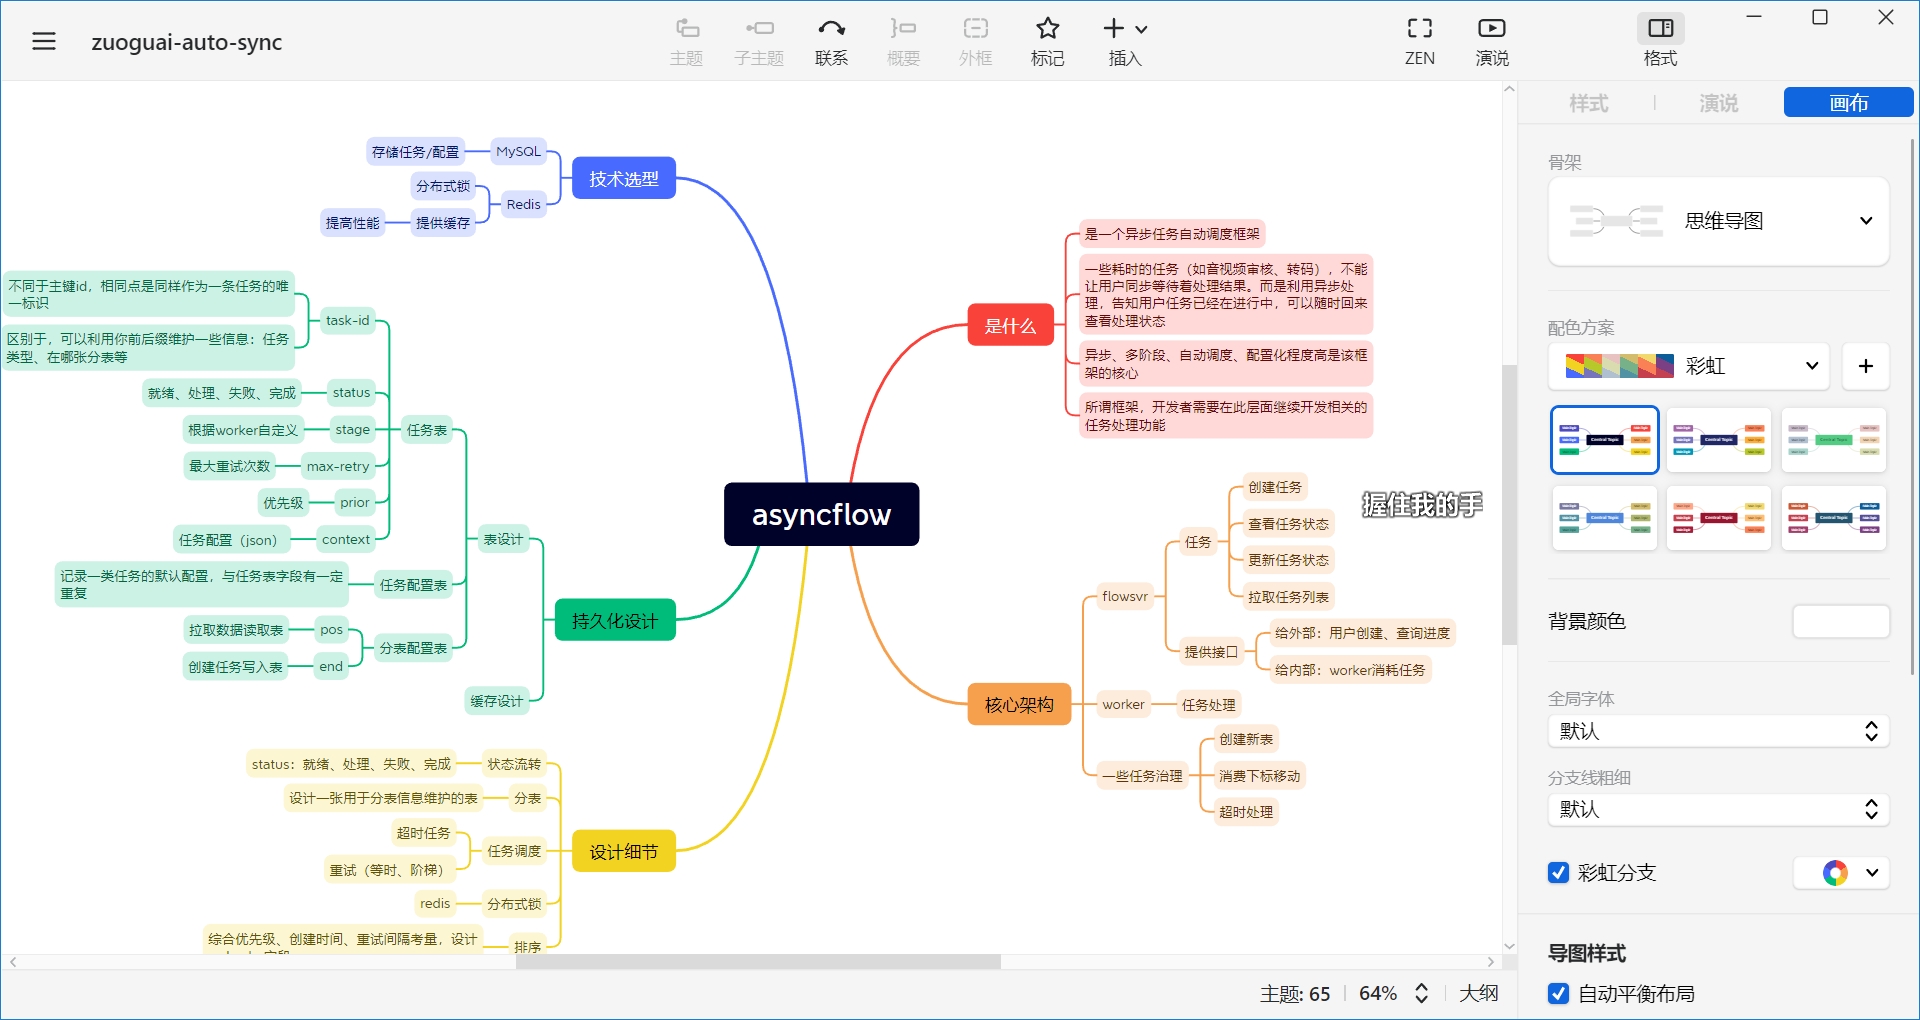
Task: Maximize the application window
Action: [x=1820, y=17]
